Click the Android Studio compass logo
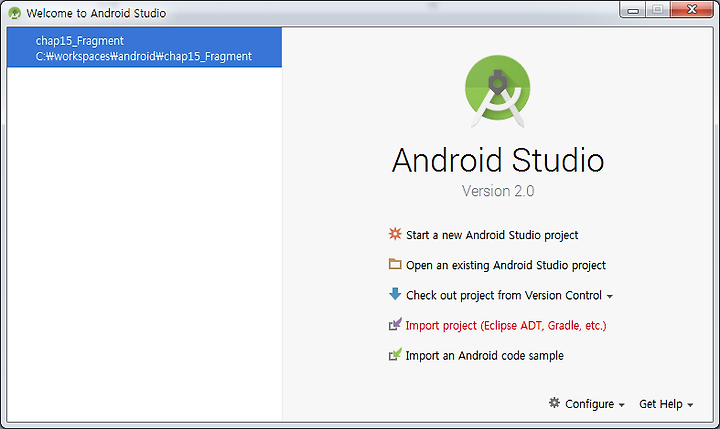Screen dimensions: 720x429 [x=498, y=91]
